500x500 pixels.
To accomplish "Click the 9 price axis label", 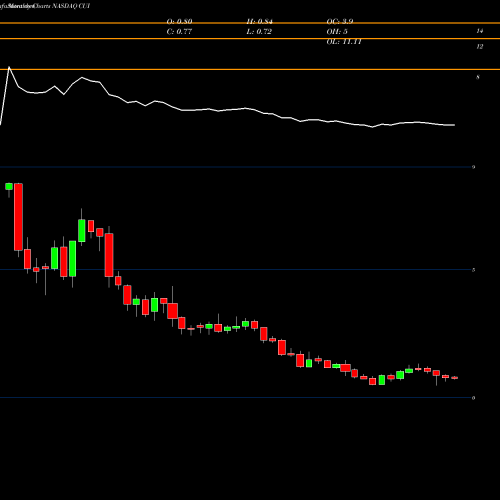I will [473, 167].
